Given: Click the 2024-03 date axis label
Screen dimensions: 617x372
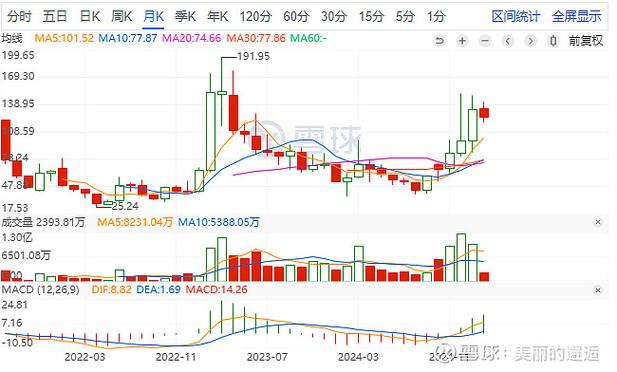Looking at the screenshot, I should click(358, 357).
